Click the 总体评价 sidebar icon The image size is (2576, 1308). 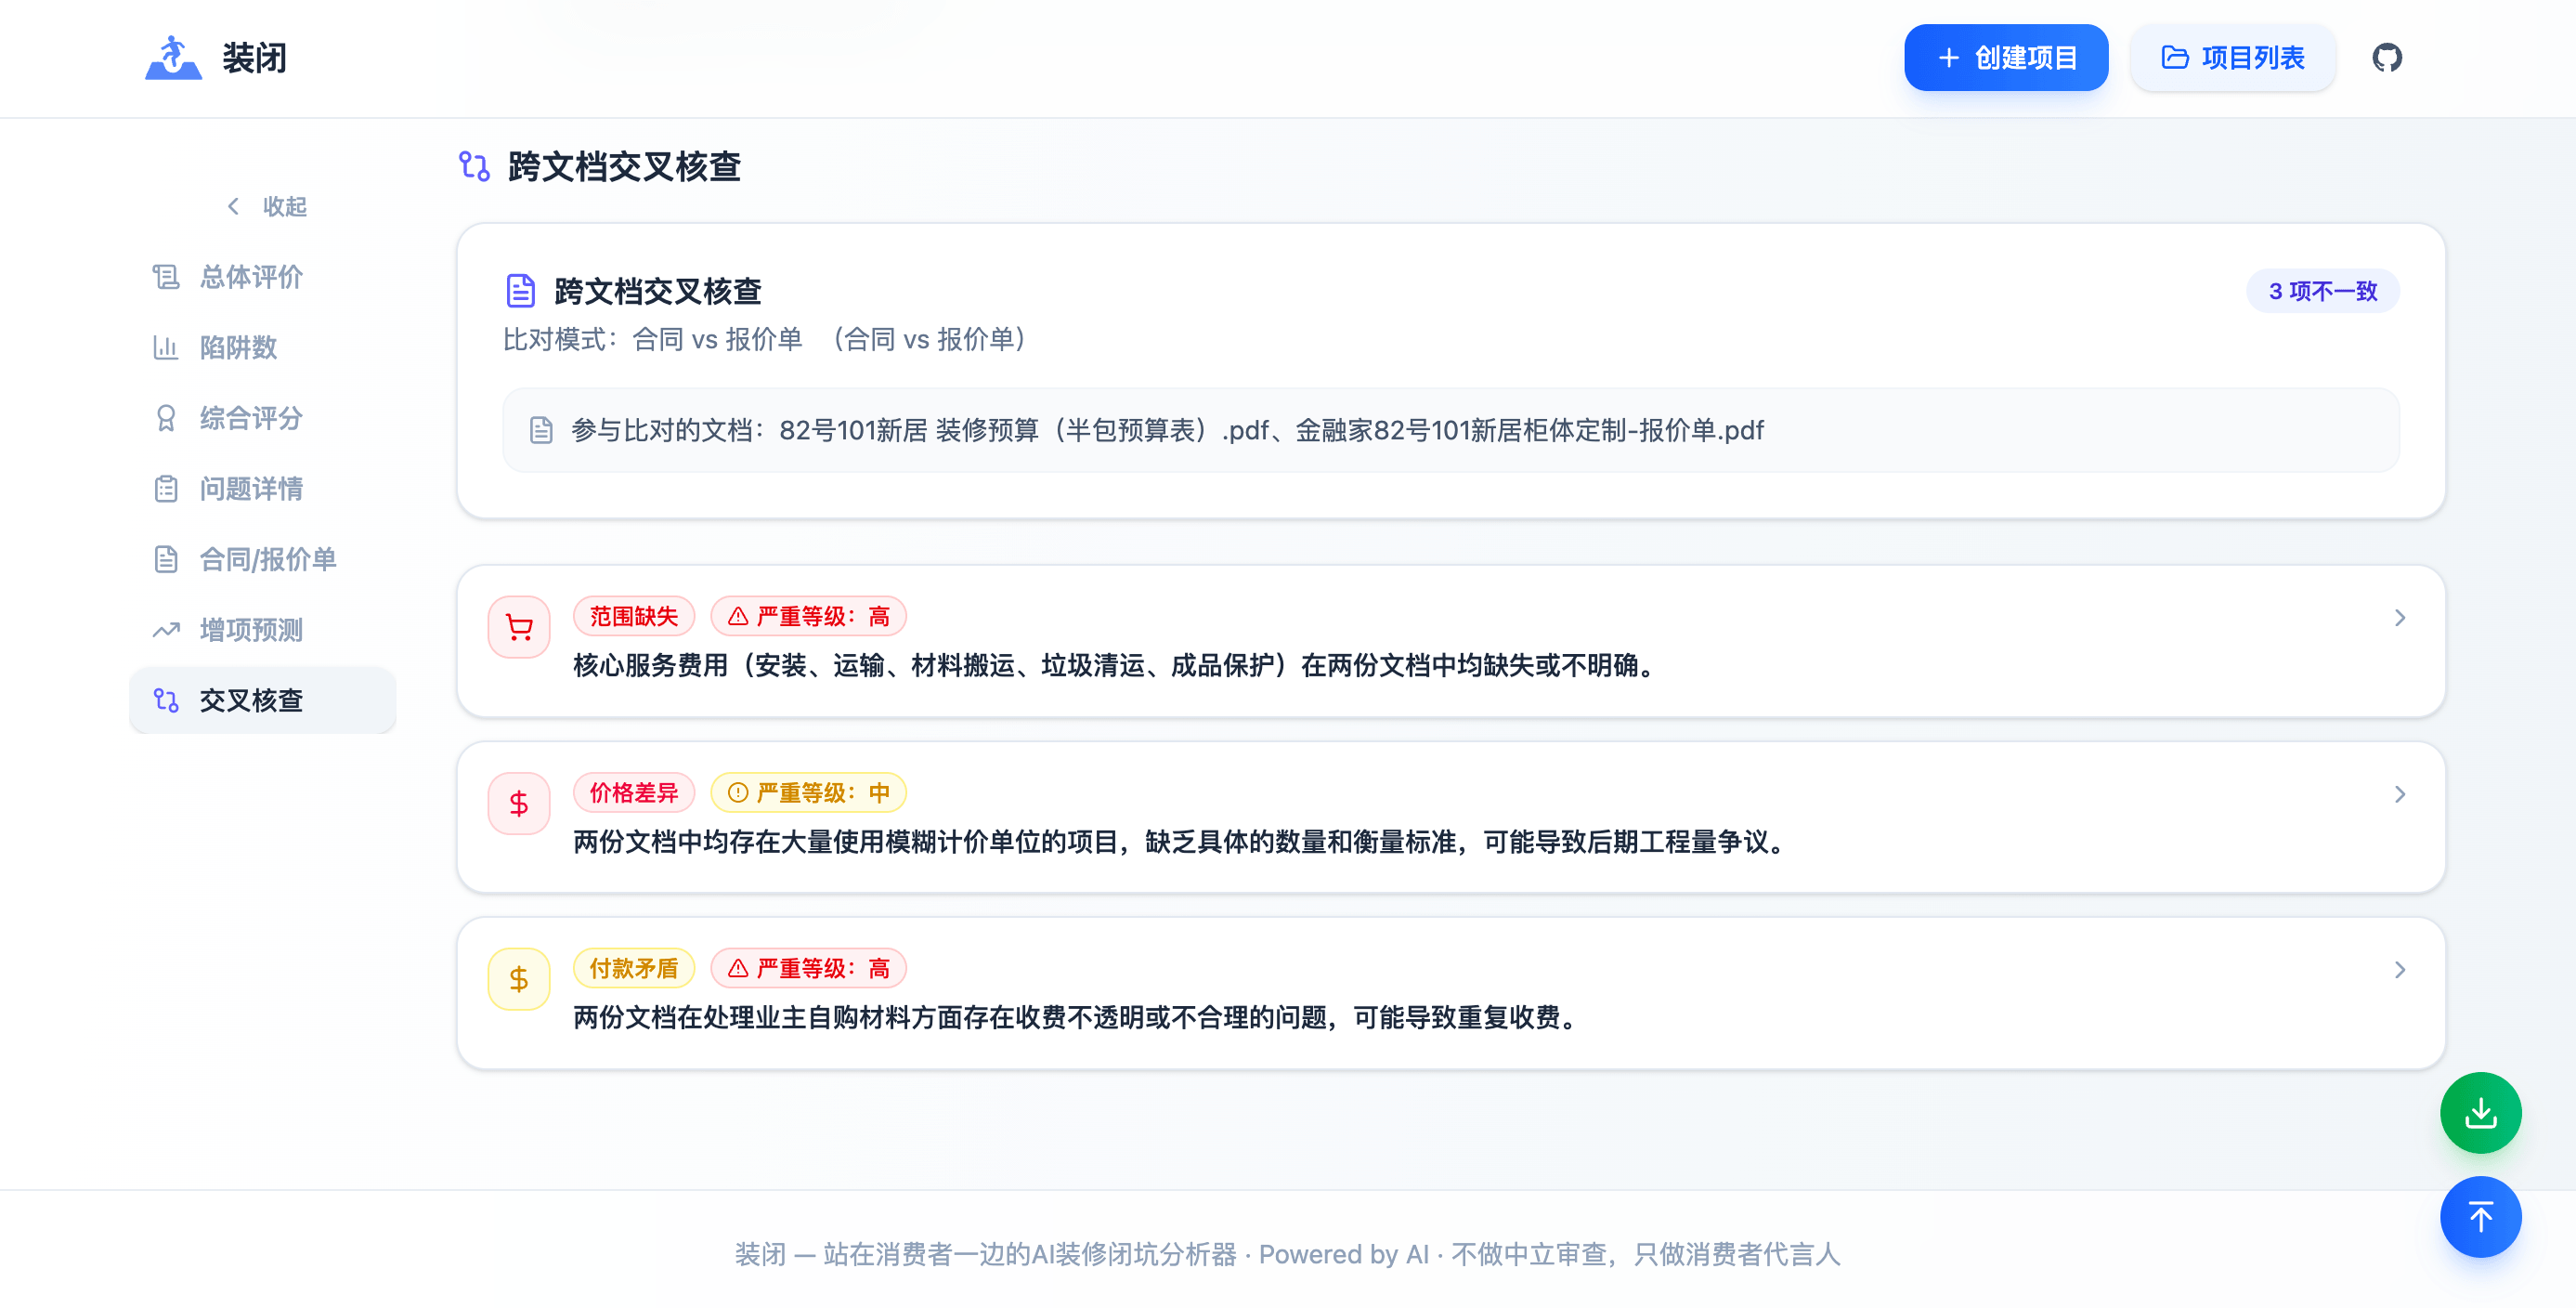pyautogui.click(x=166, y=277)
